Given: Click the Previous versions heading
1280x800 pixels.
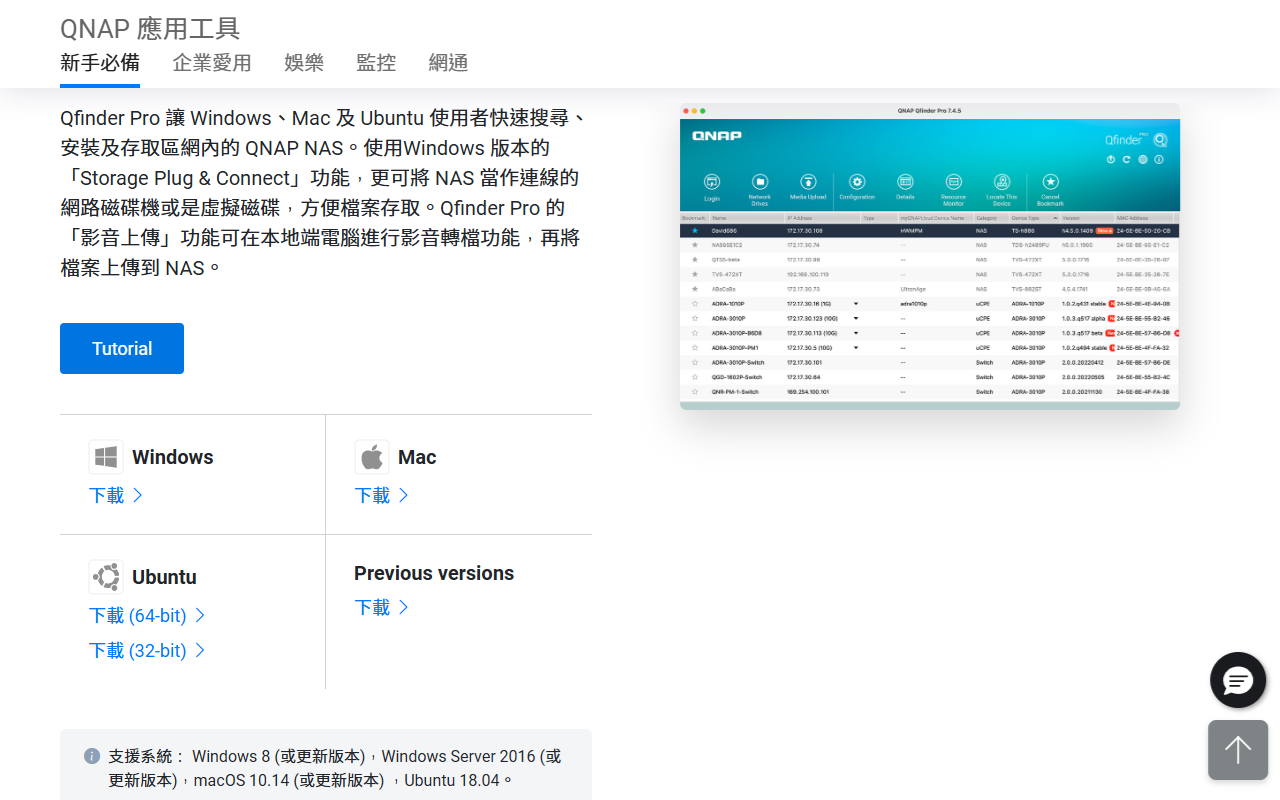Looking at the screenshot, I should click(434, 573).
